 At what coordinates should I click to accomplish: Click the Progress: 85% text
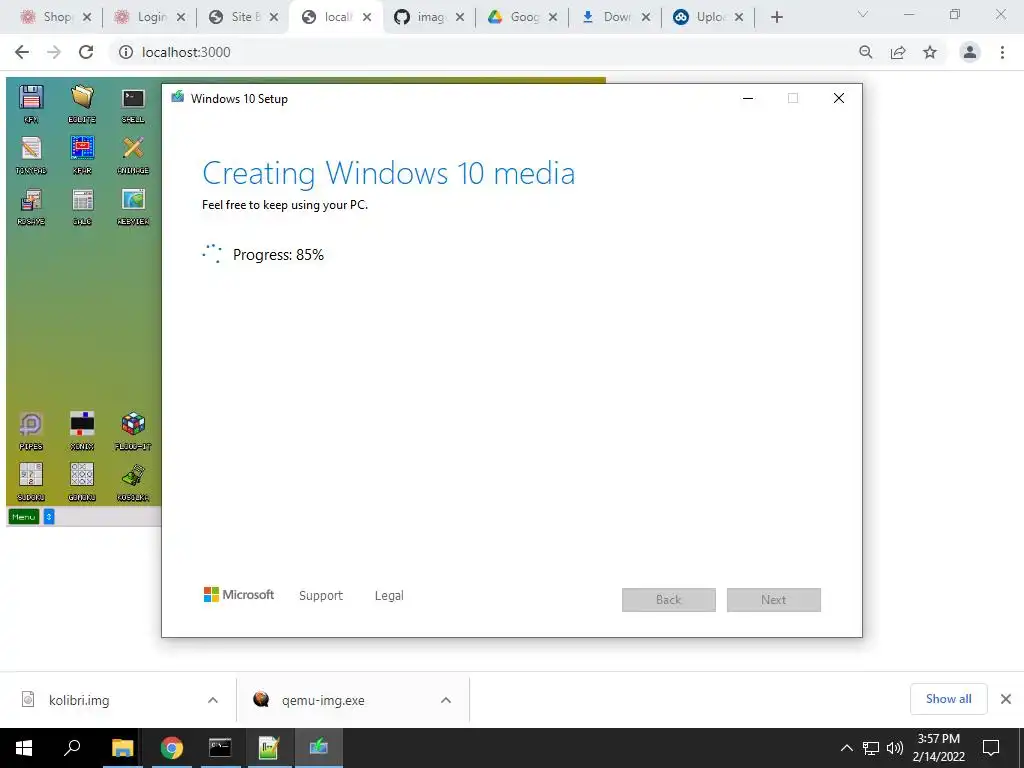[278, 255]
